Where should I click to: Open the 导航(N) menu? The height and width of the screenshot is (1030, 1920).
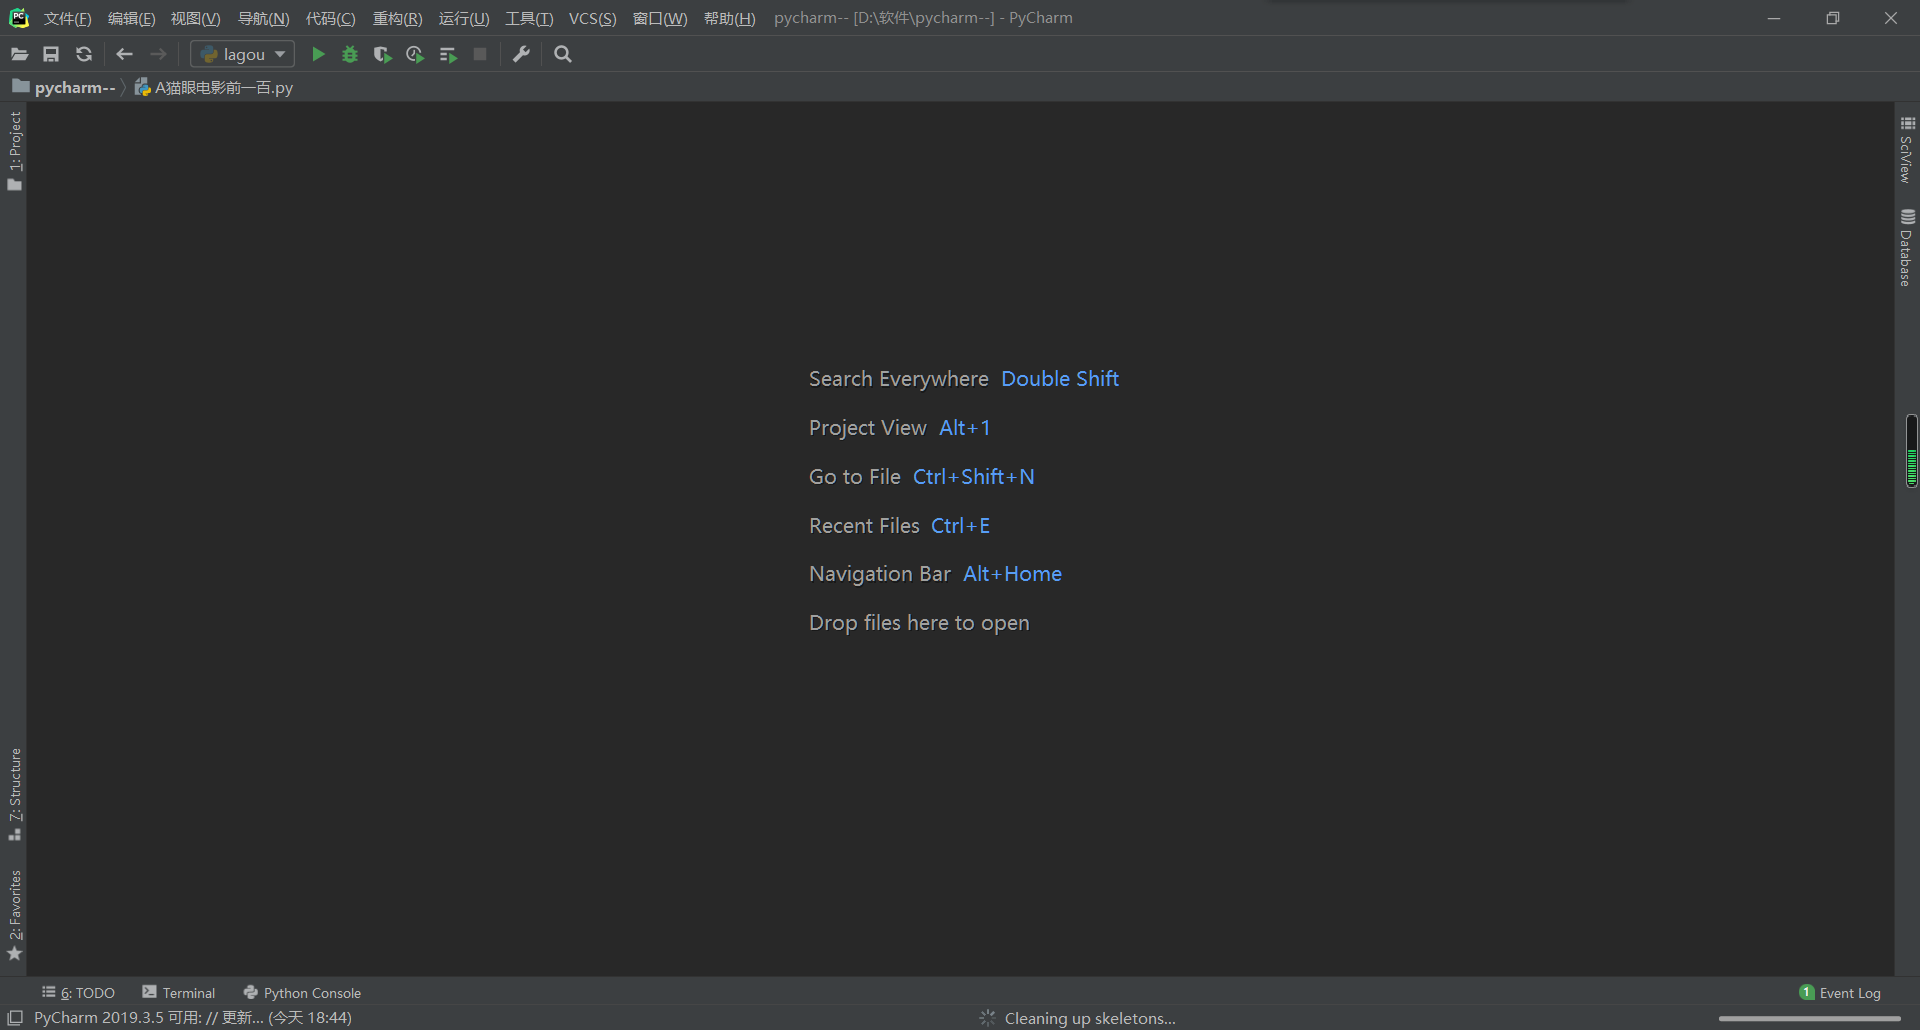click(x=264, y=19)
